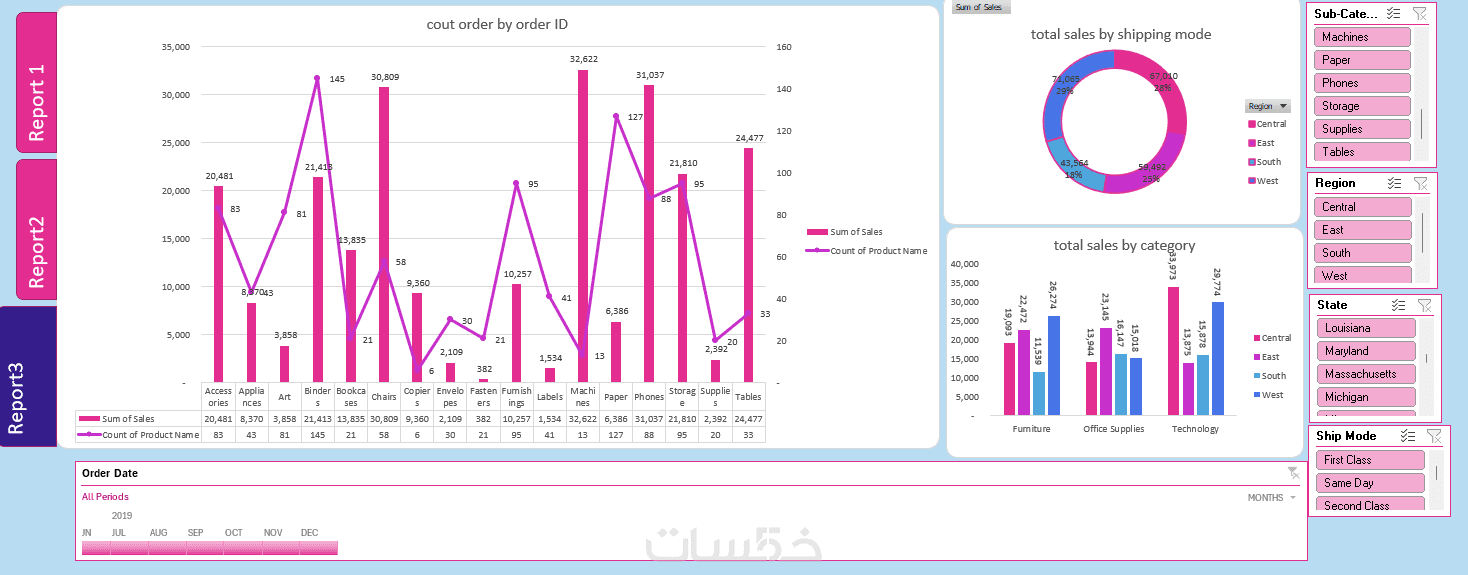The image size is (1468, 575).
Task: Select the OCT segment on Order Date timeline
Action: [x=243, y=547]
